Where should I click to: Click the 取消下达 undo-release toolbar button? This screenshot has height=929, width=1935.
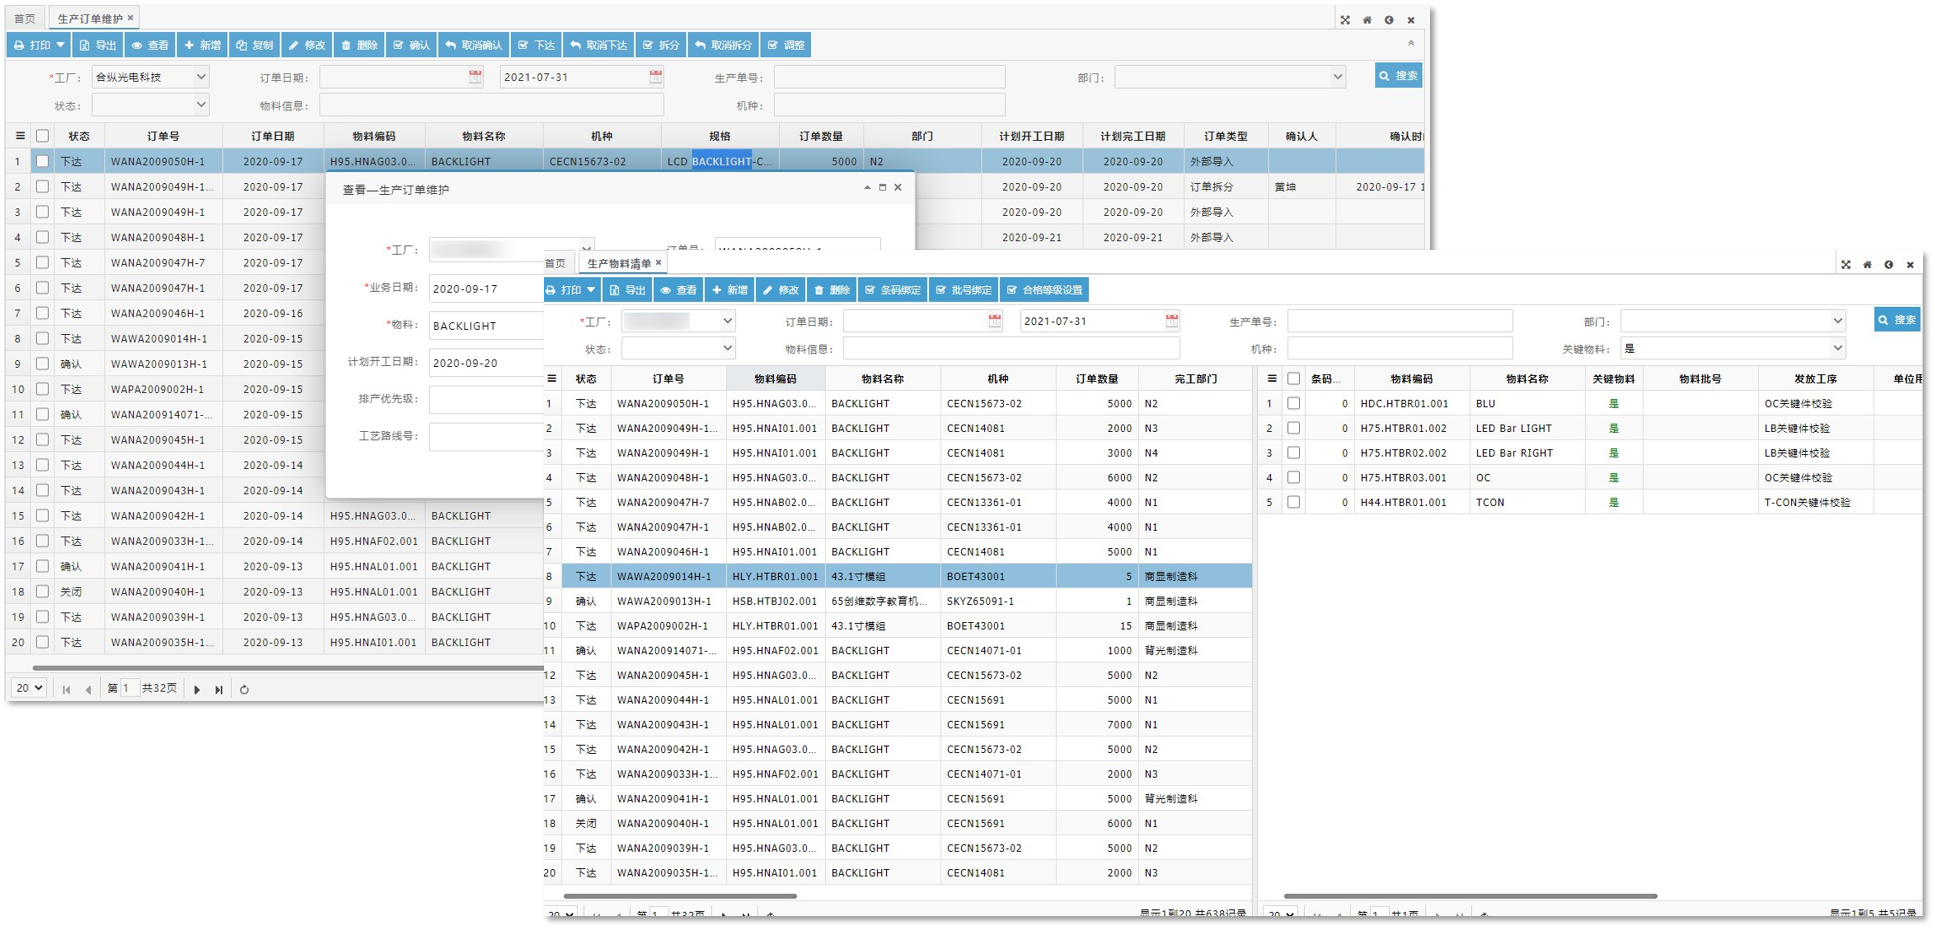[598, 45]
